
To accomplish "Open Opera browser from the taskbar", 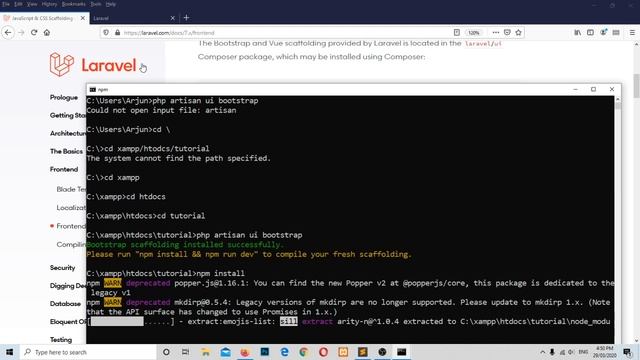I will 323,352.
